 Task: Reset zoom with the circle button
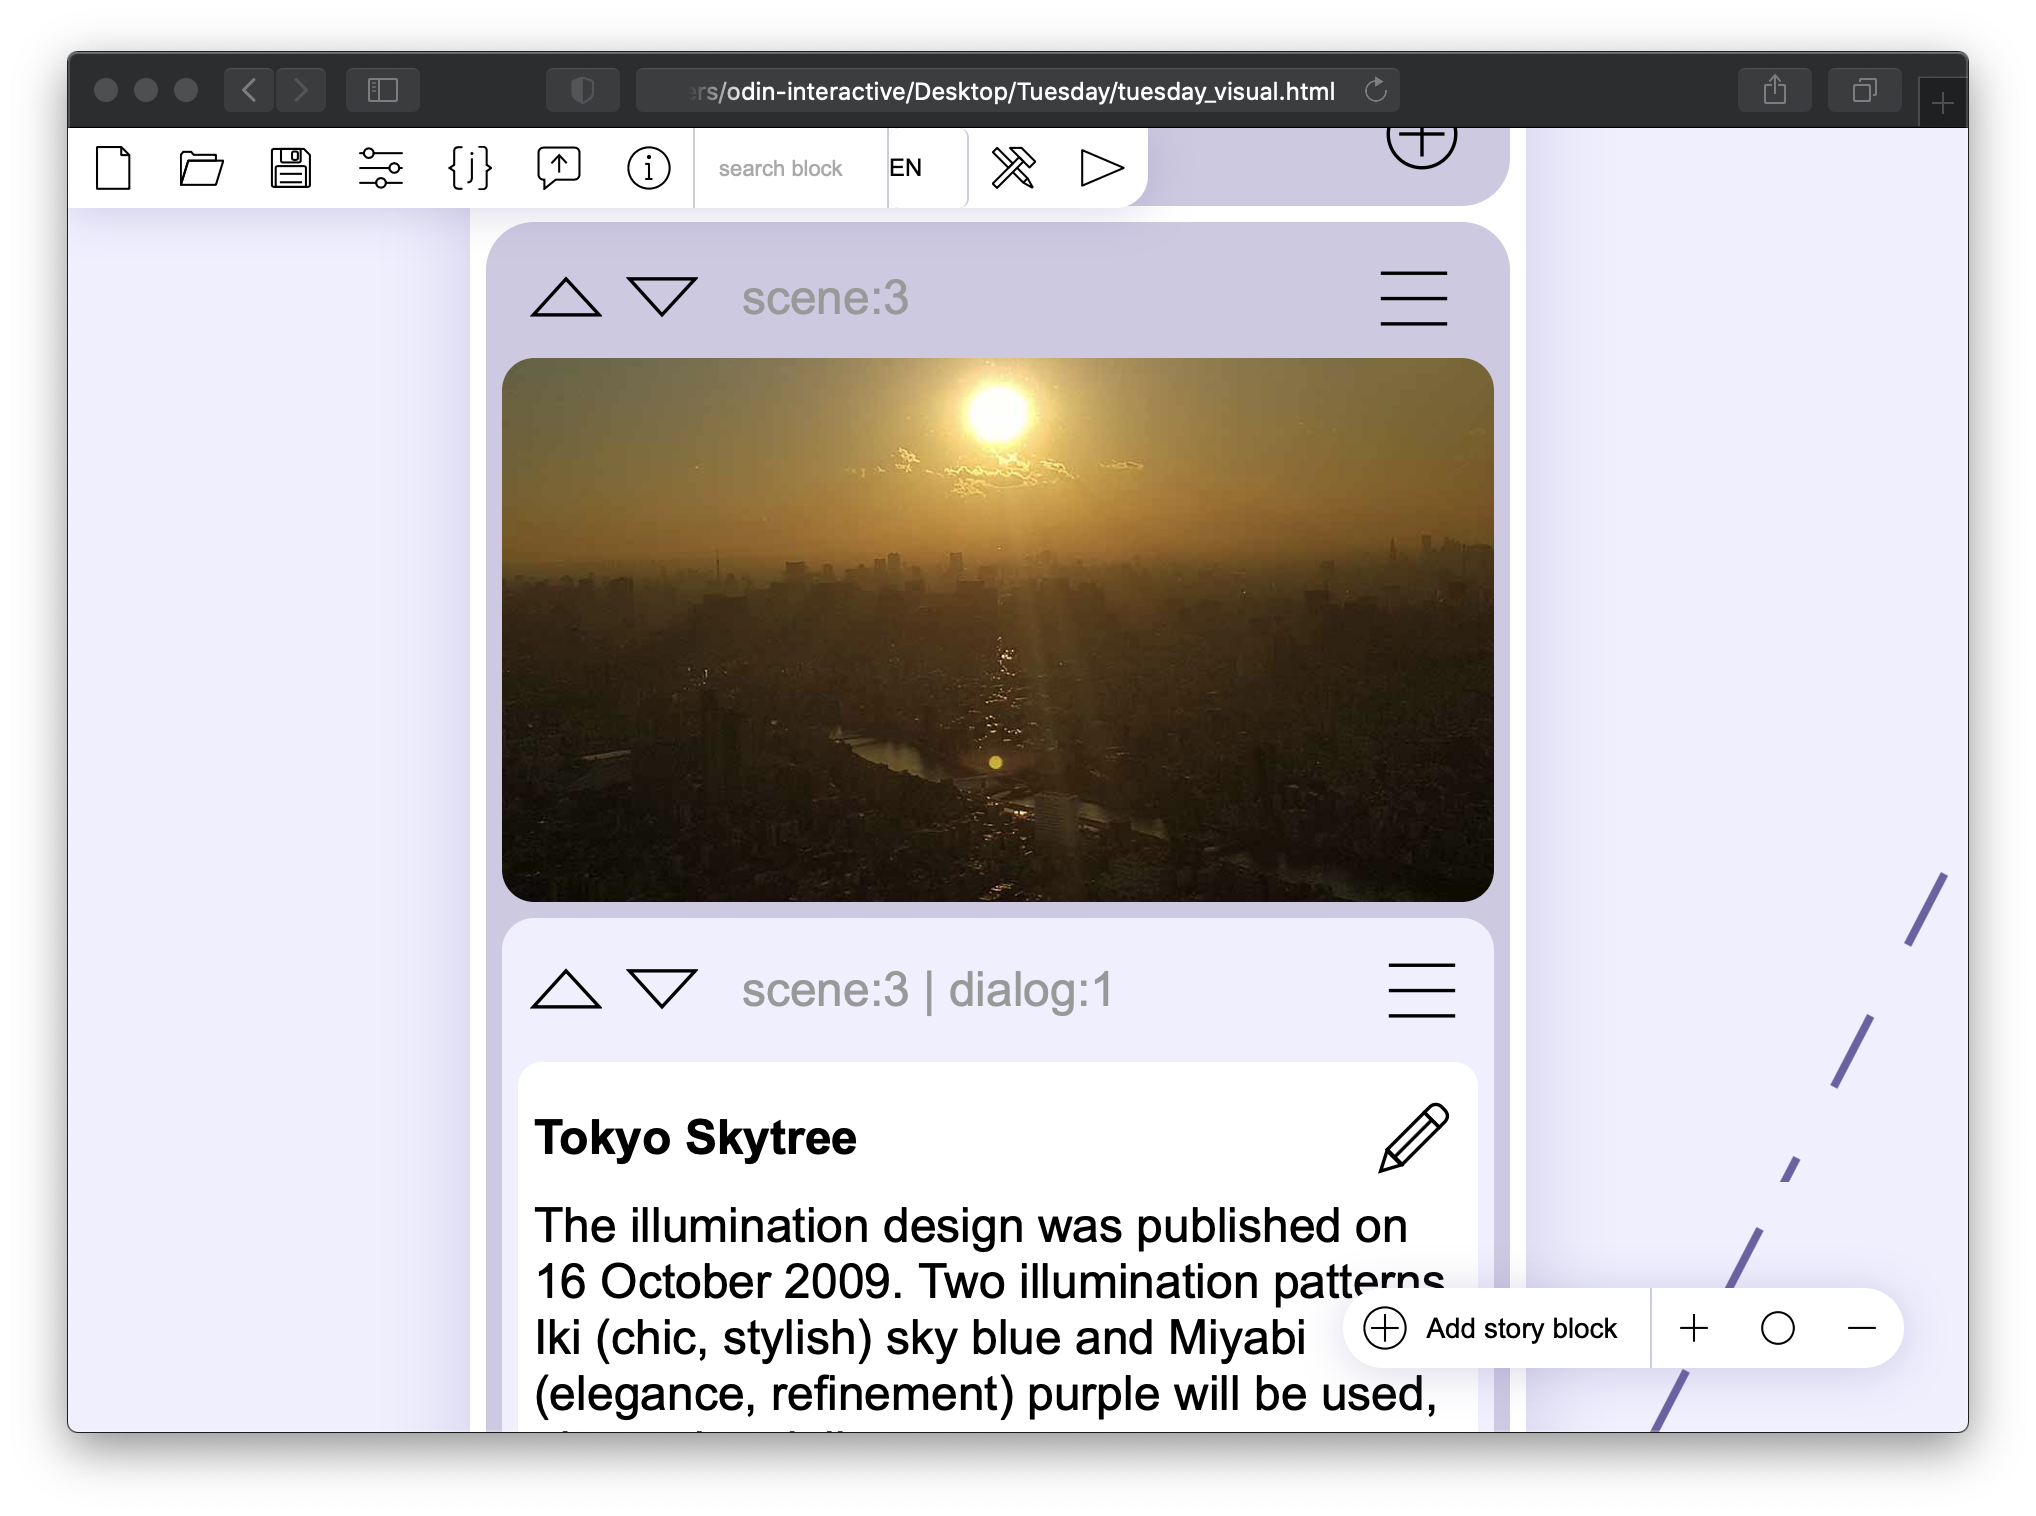pyautogui.click(x=1778, y=1328)
